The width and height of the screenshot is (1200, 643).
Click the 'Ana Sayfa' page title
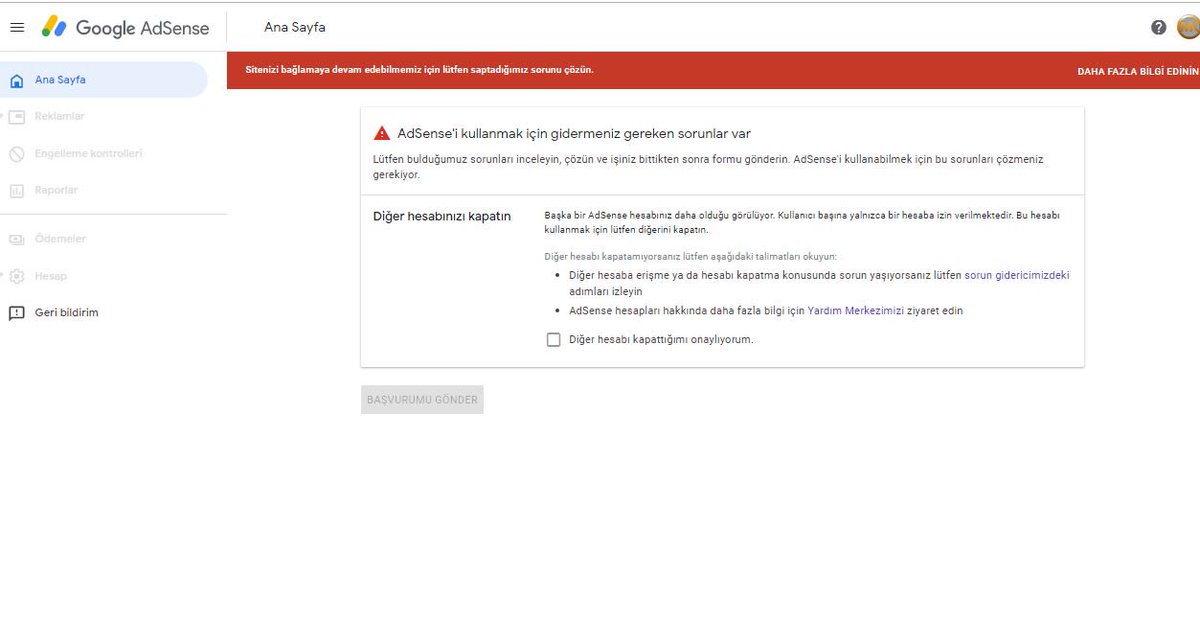295,27
